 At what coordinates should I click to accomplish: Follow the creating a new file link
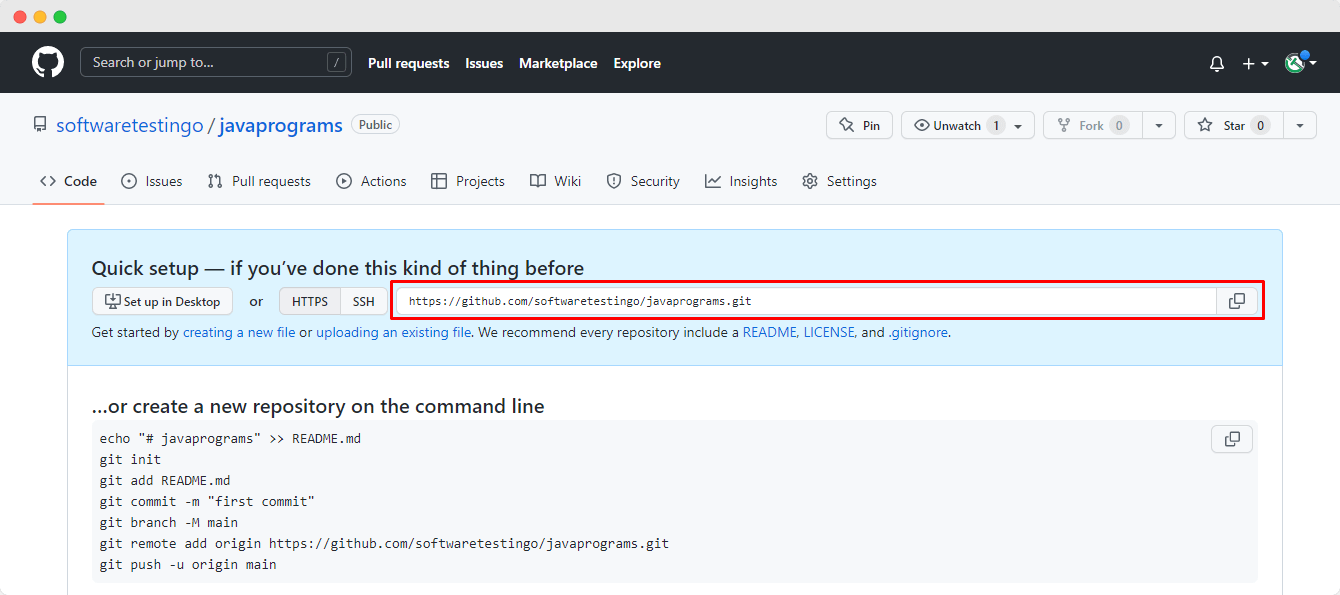pos(239,332)
